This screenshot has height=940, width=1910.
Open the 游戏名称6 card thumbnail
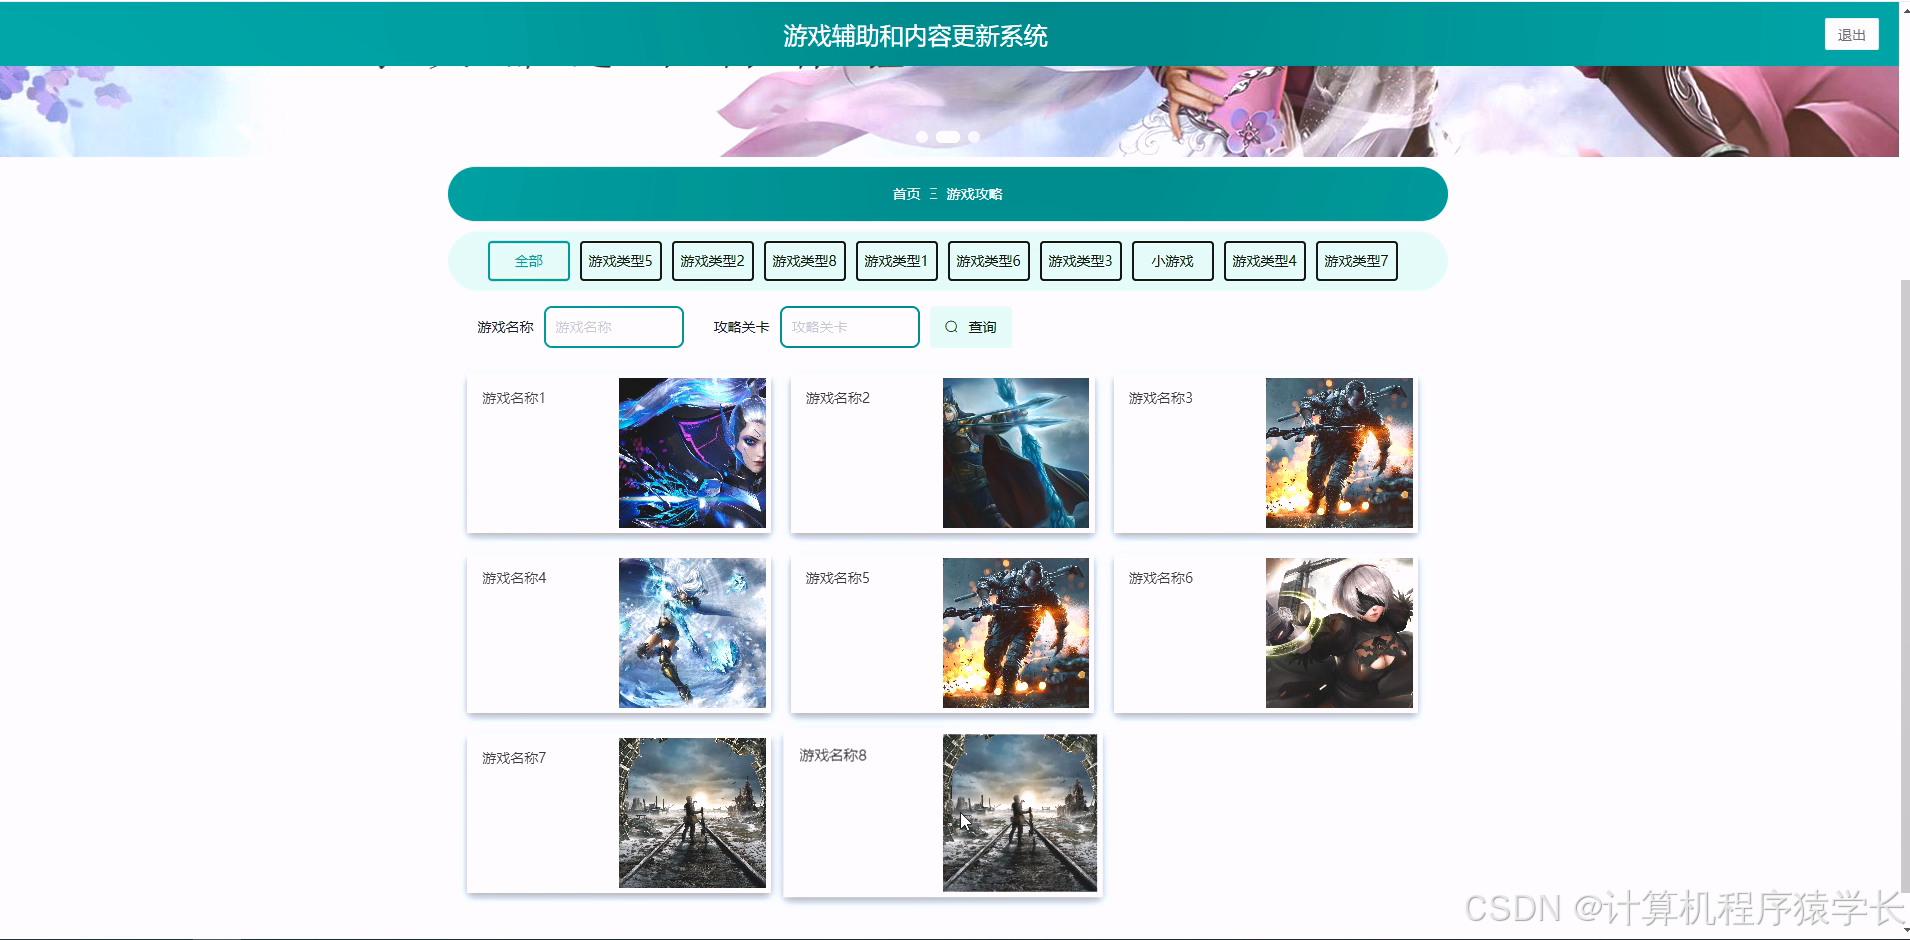coord(1339,633)
